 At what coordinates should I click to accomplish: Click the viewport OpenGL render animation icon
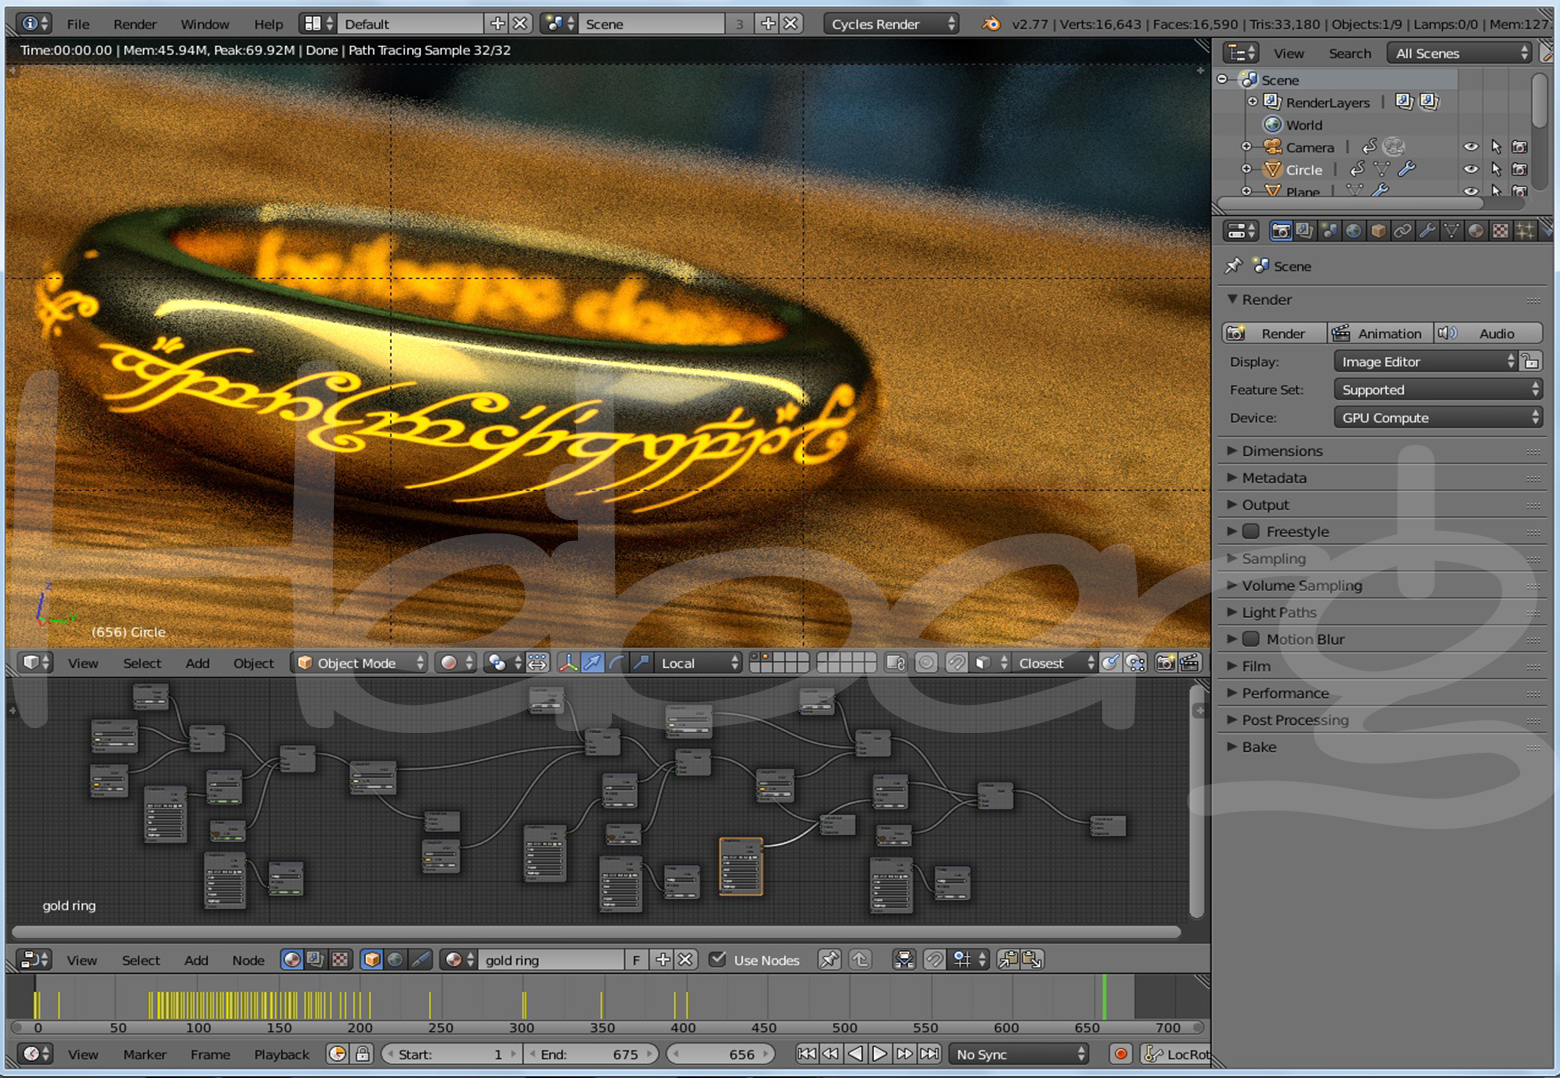pos(1190,663)
